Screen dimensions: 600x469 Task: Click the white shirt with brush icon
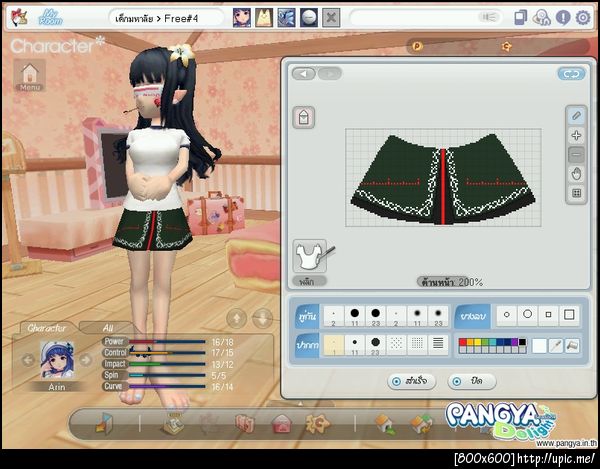point(311,256)
